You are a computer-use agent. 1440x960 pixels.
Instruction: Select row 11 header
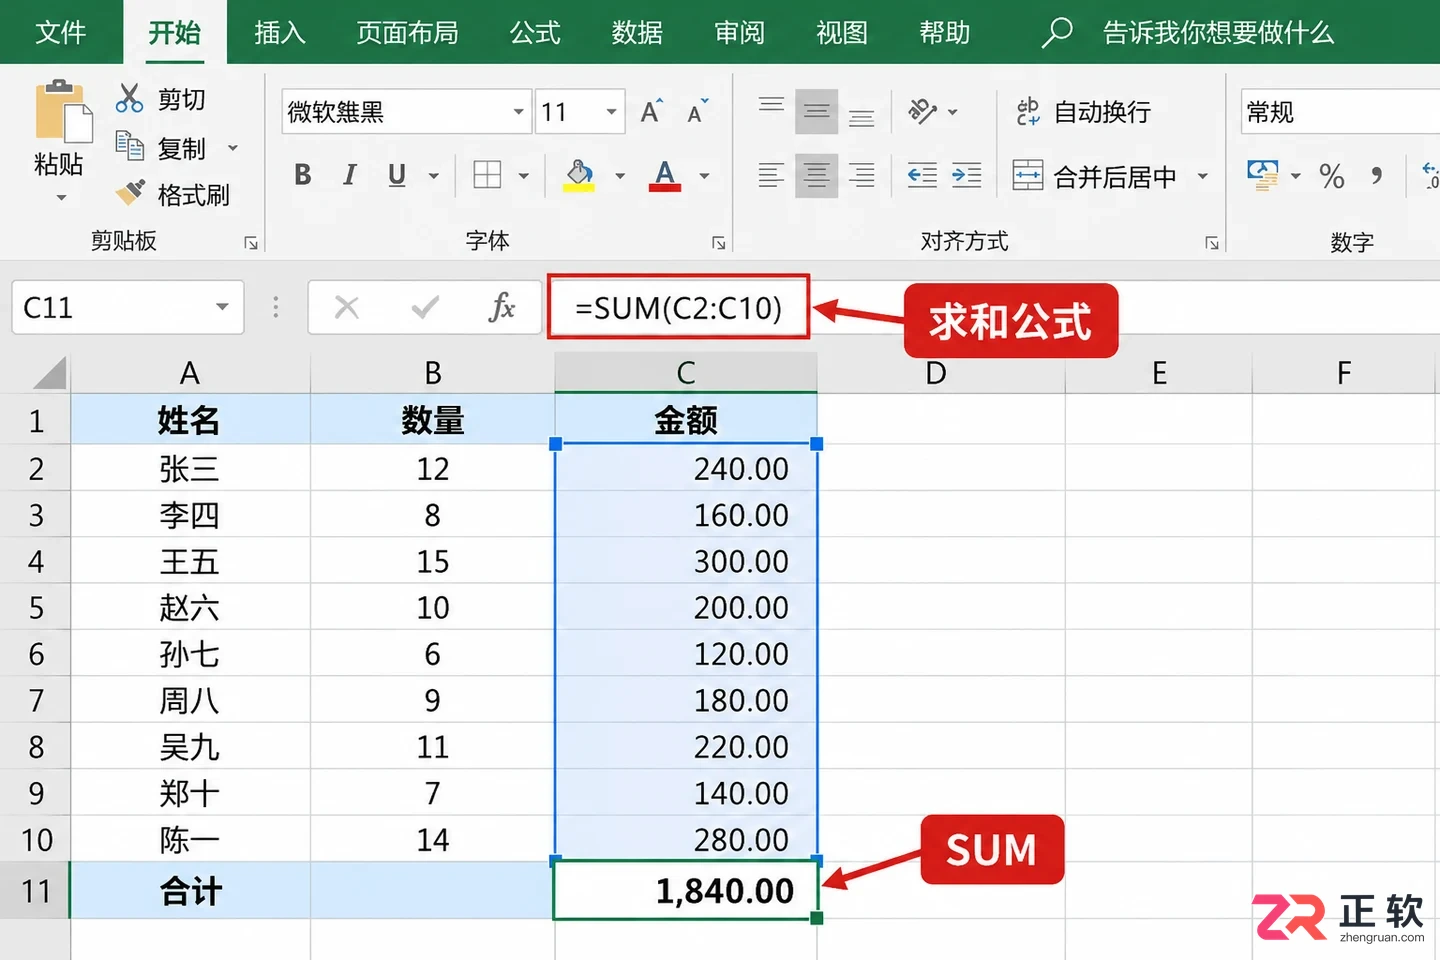pos(35,890)
